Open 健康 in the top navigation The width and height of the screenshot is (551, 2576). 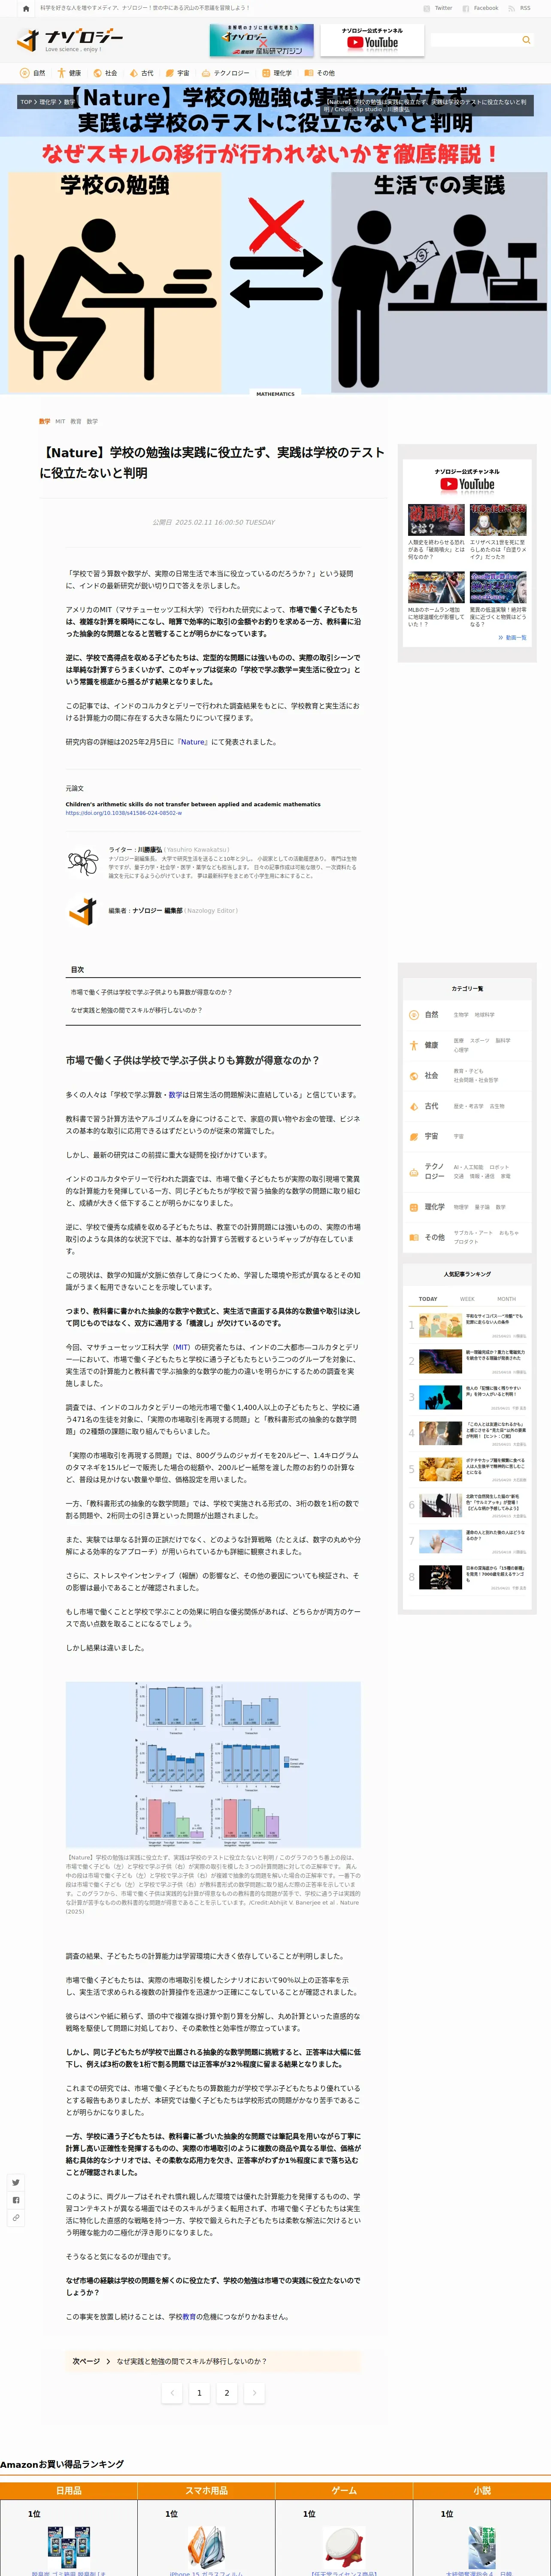point(69,73)
